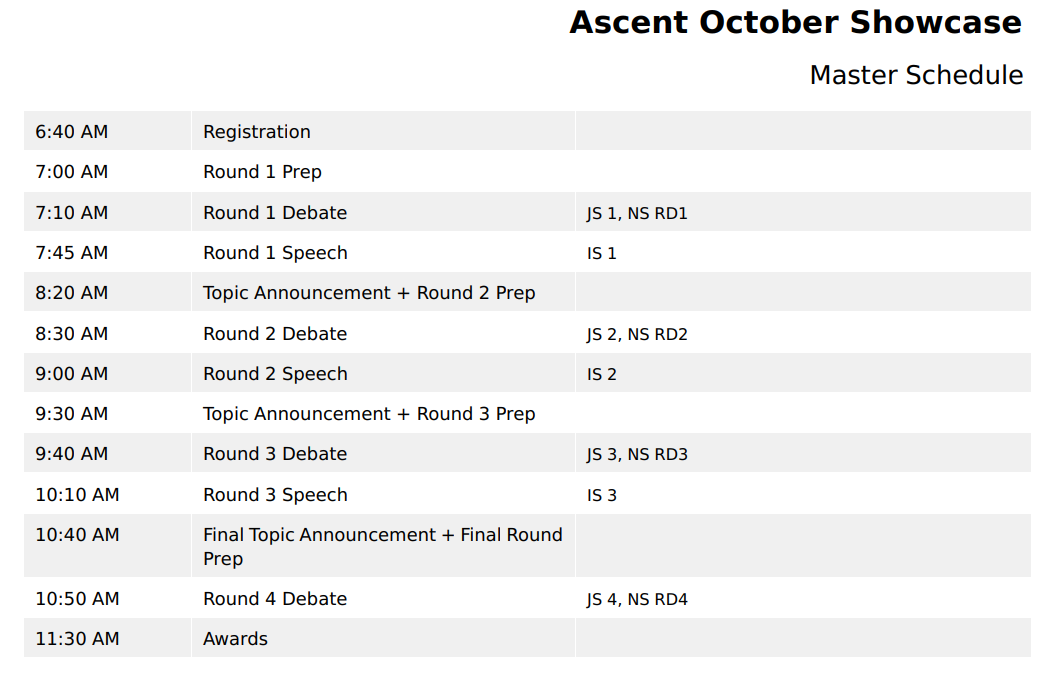Image resolution: width=1063 pixels, height=687 pixels.
Task: Select the Round 3 Speech entry
Action: click(275, 494)
